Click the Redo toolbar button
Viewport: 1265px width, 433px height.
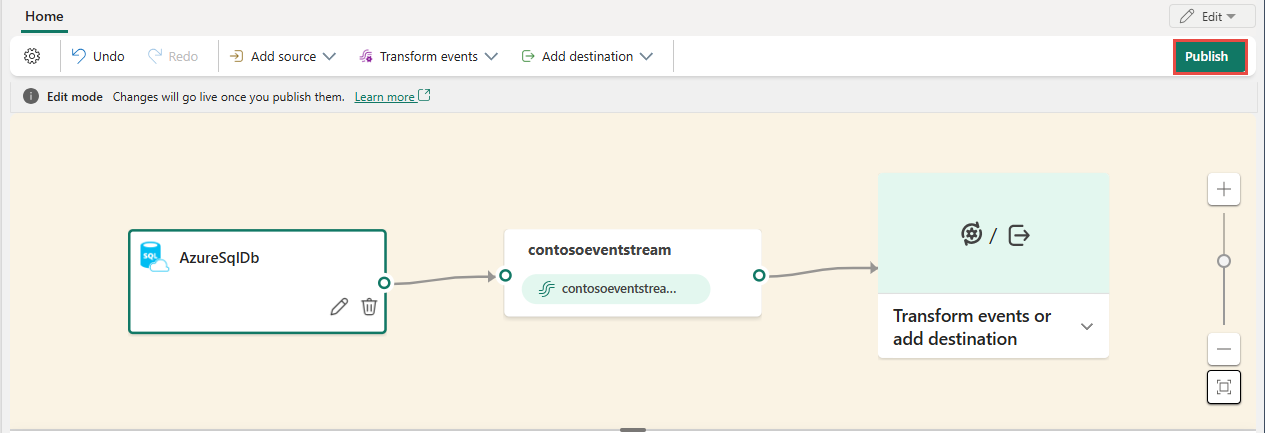(x=173, y=56)
